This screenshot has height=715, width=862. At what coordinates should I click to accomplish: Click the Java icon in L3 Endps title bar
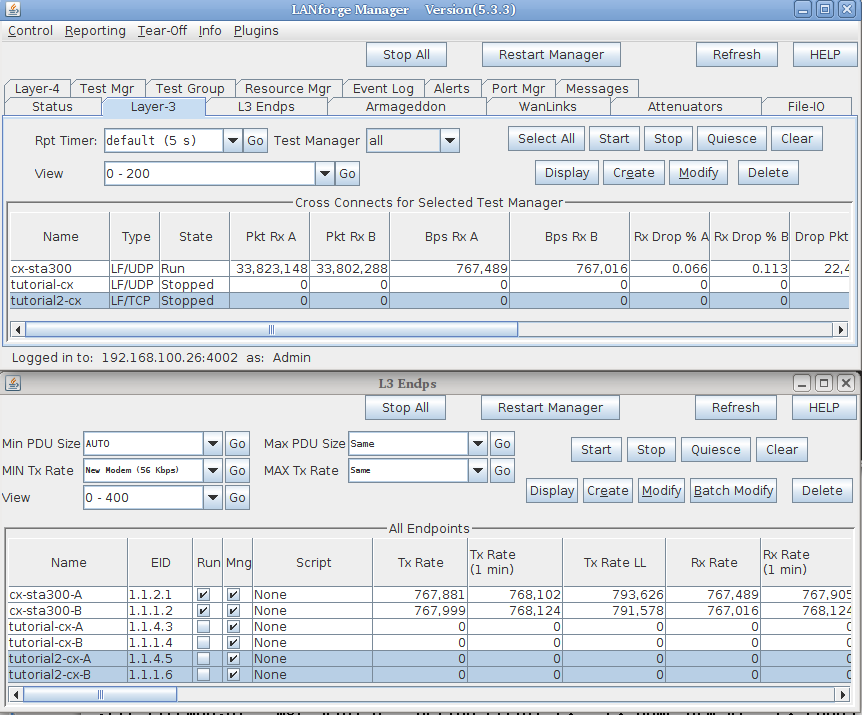(x=13, y=383)
